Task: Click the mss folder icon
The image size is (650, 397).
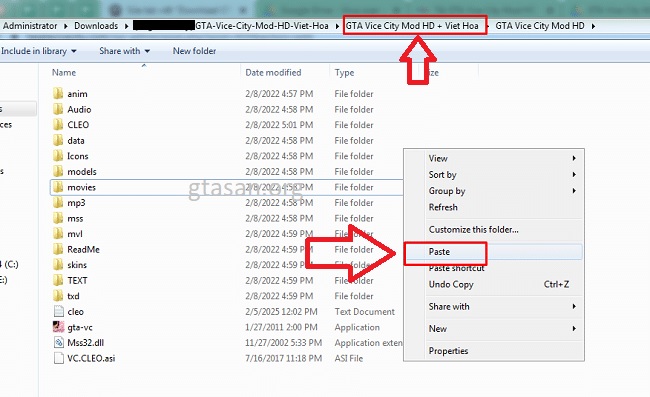Action: [x=58, y=218]
